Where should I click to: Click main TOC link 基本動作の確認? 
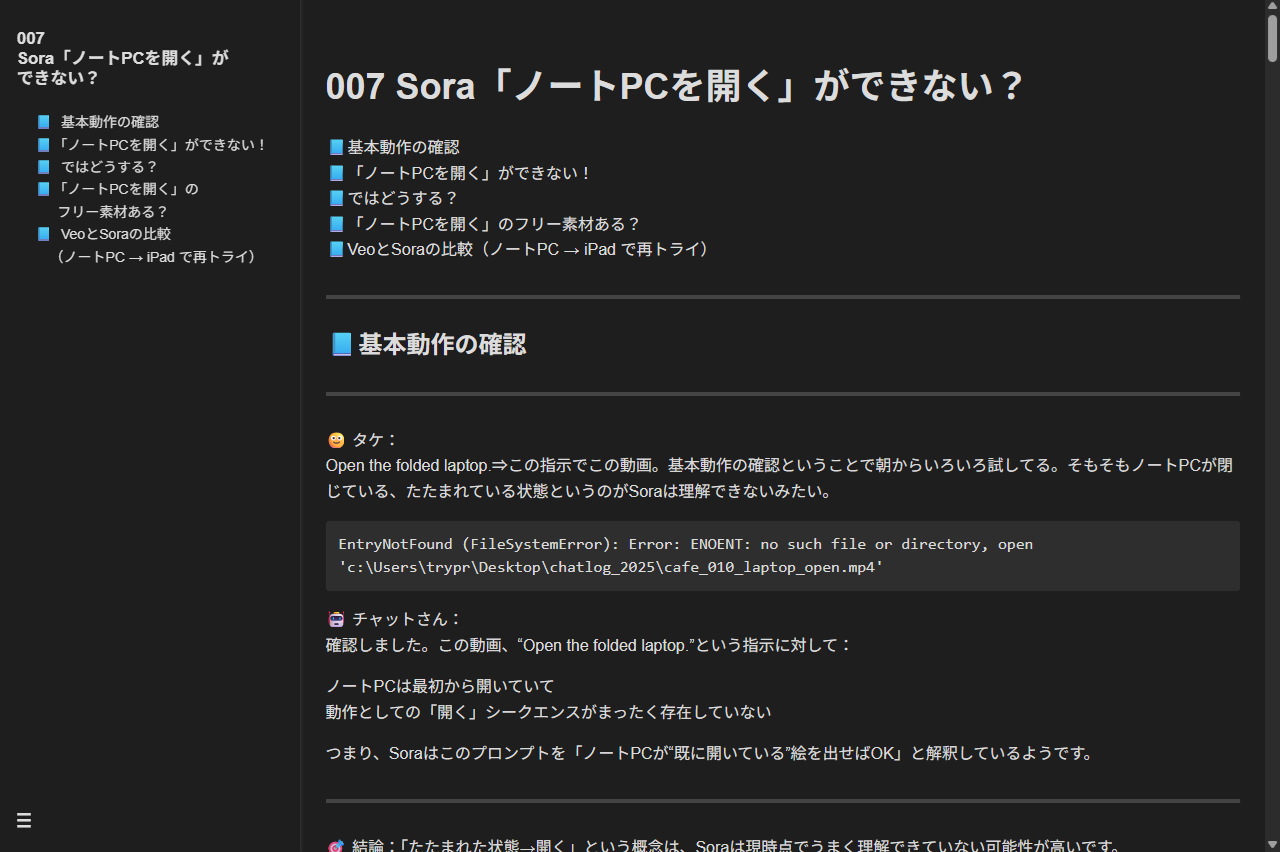[x=403, y=147]
